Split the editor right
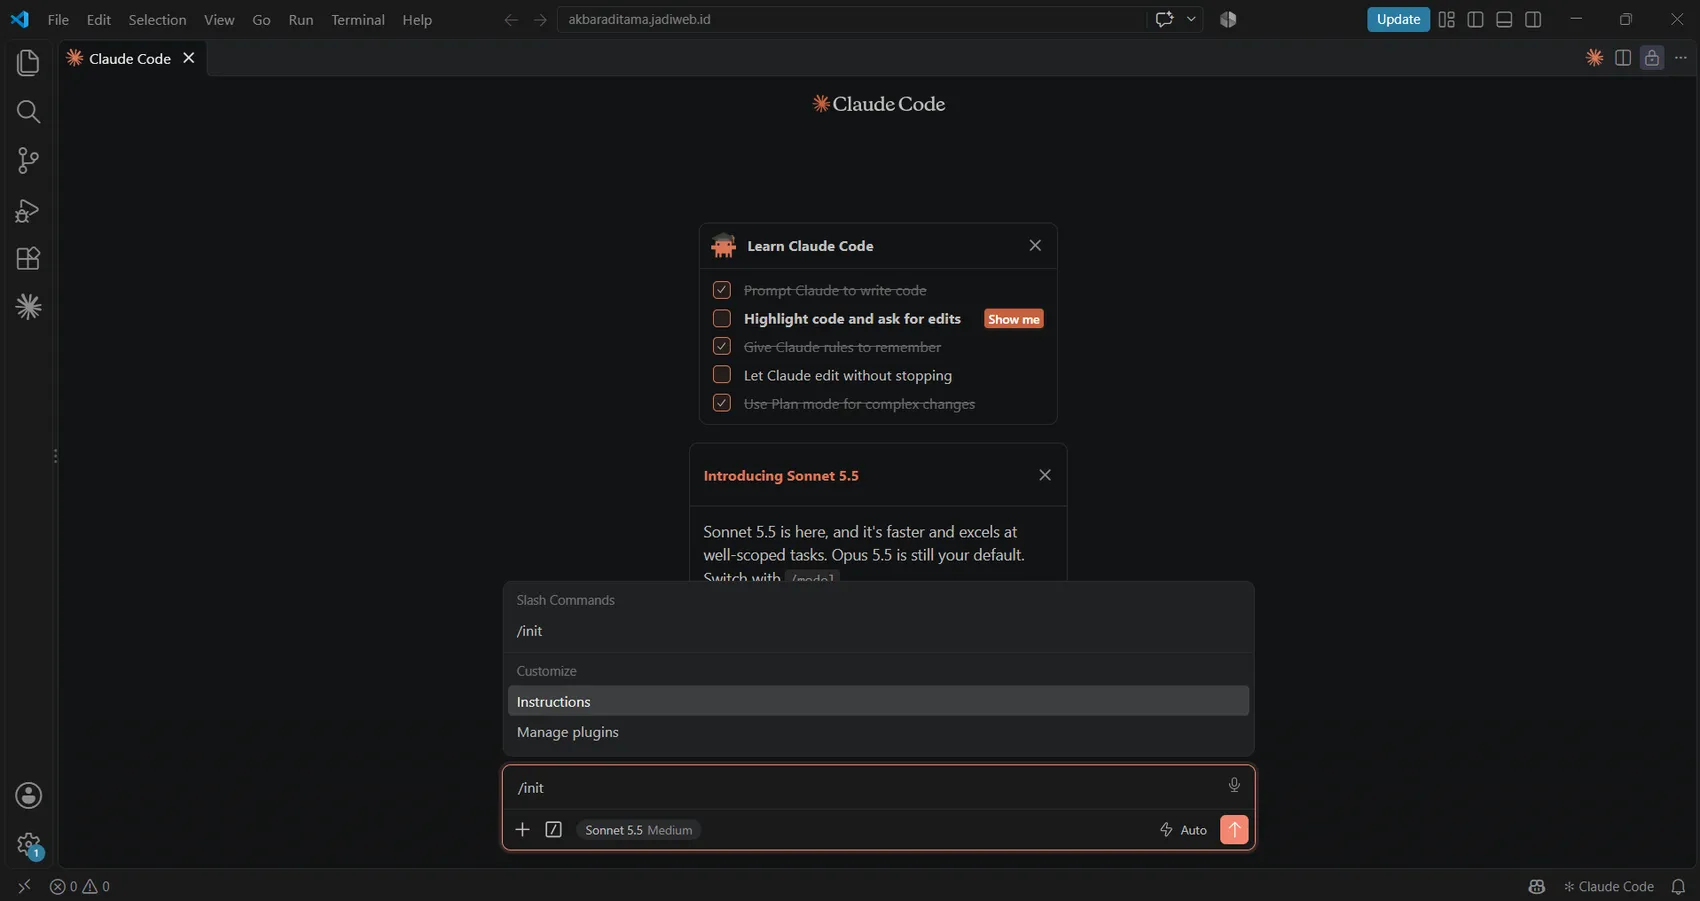Screen dimensions: 1700x901 tap(1623, 58)
